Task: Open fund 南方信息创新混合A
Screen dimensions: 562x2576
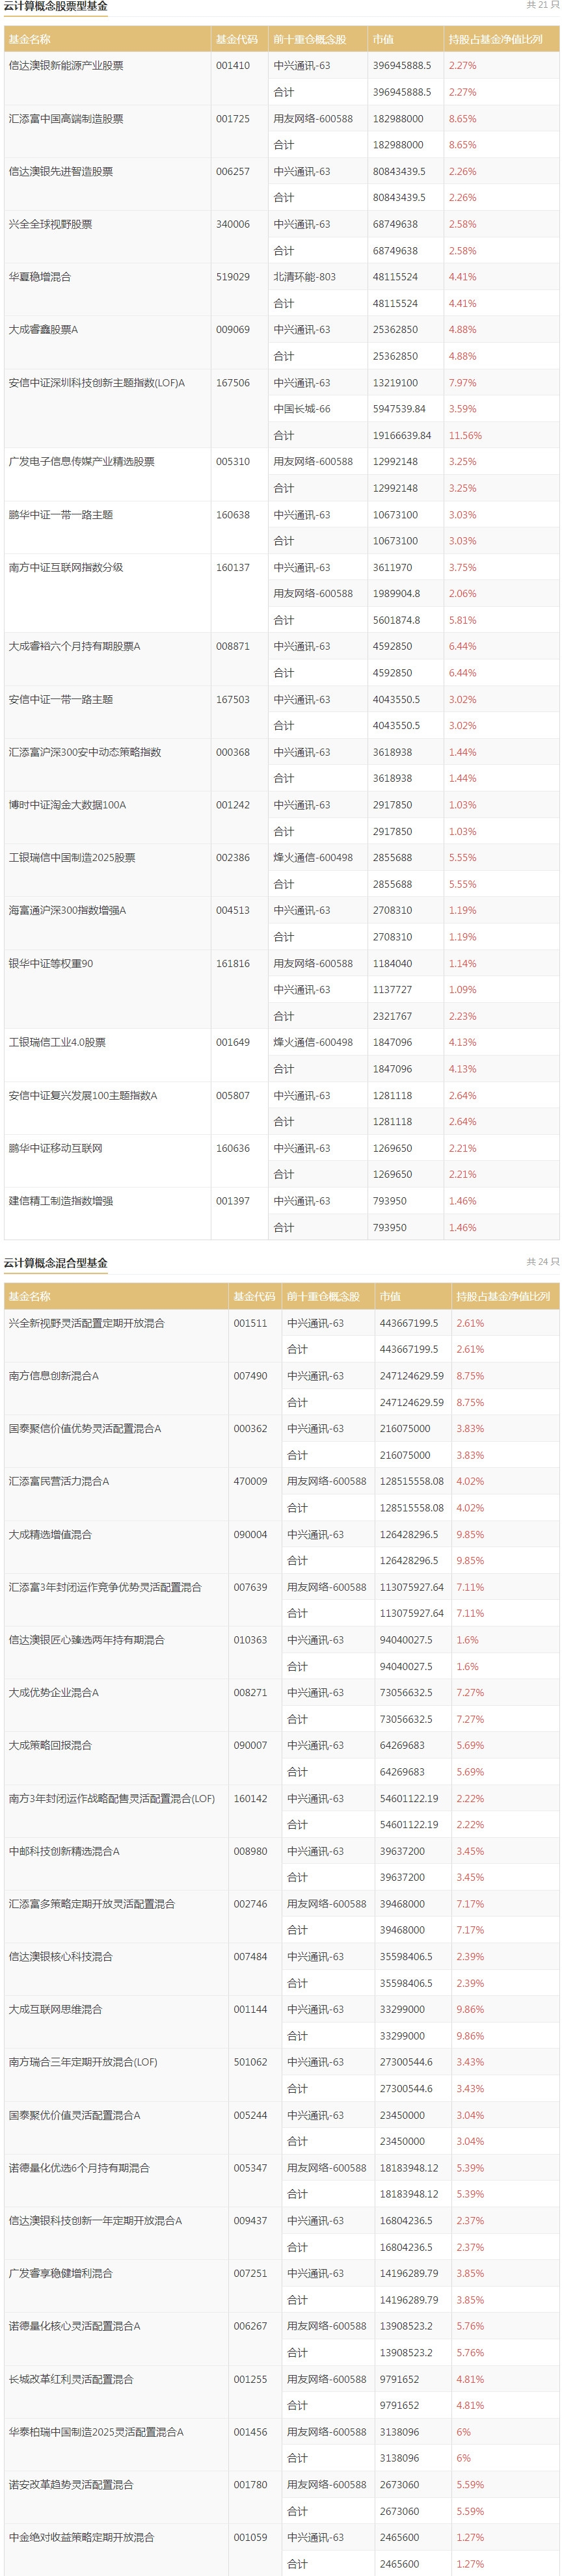Action: coord(54,1376)
